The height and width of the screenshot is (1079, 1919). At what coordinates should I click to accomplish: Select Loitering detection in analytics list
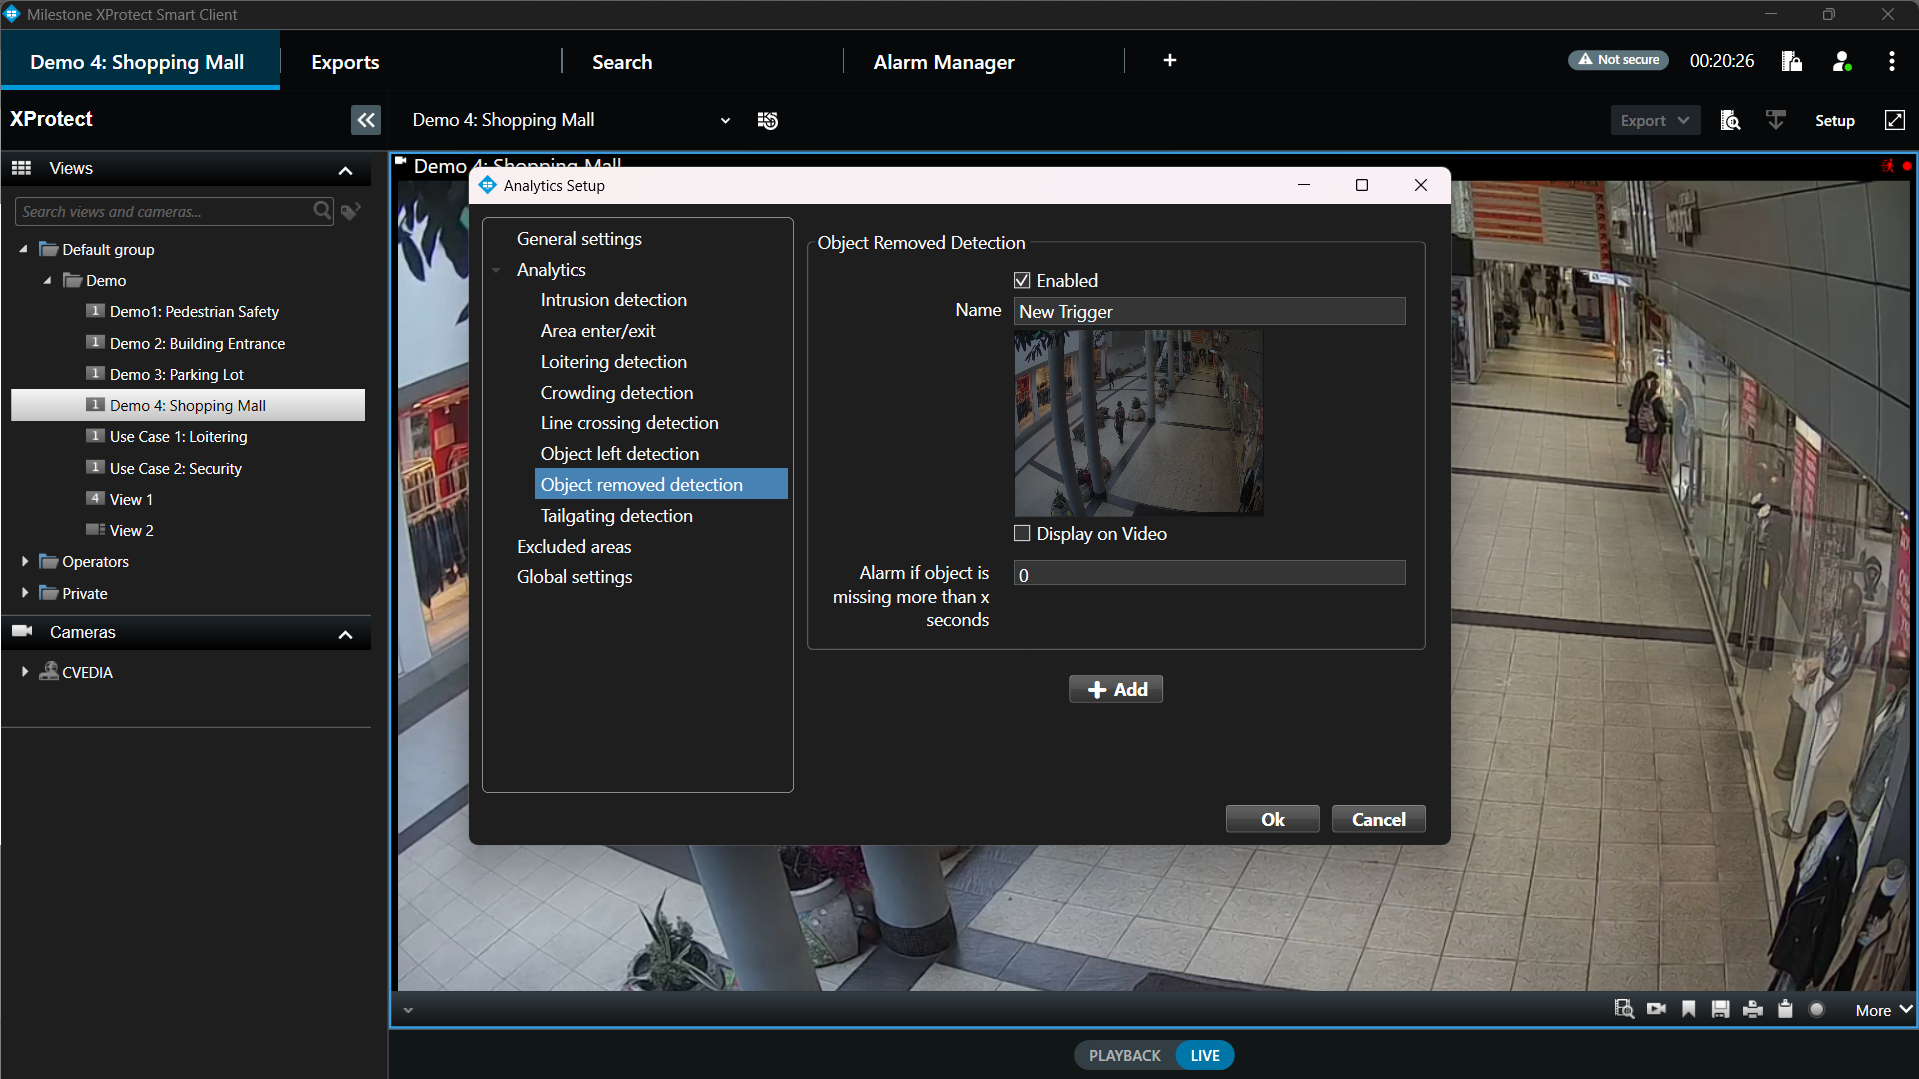614,362
